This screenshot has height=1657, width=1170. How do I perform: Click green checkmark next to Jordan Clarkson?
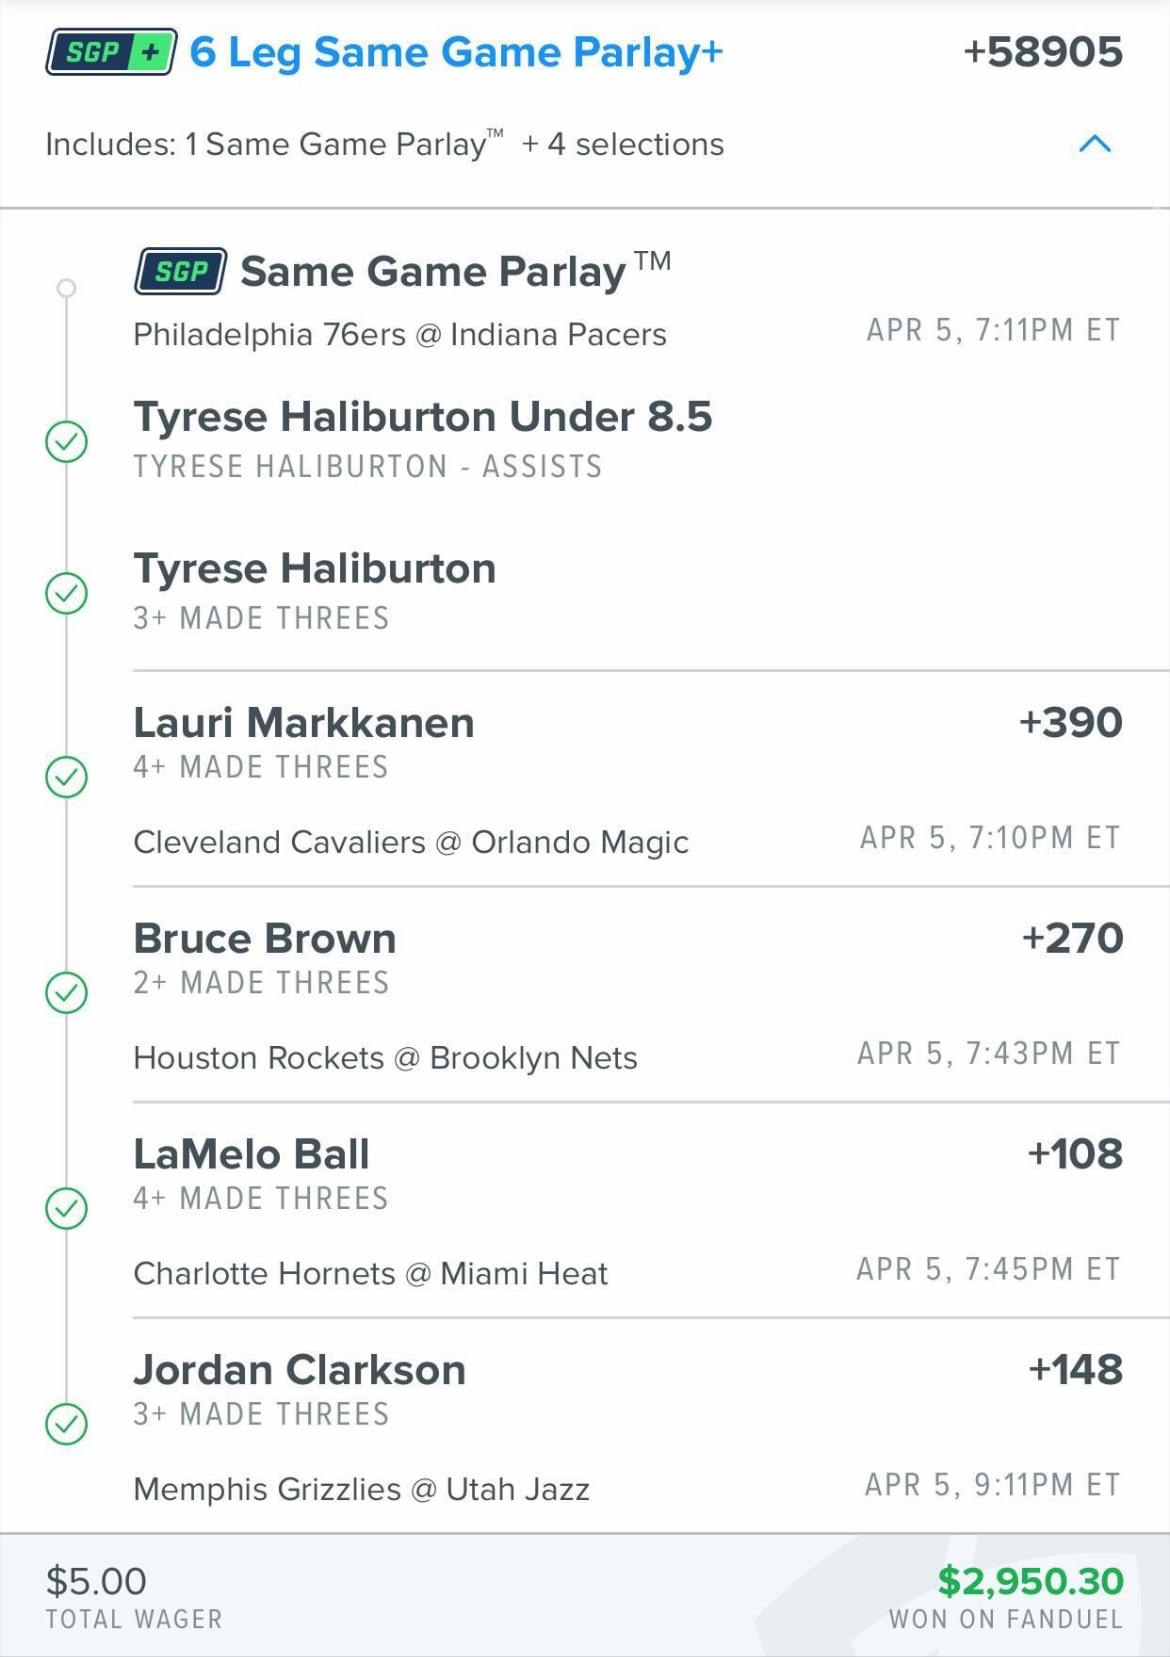[x=67, y=1424]
